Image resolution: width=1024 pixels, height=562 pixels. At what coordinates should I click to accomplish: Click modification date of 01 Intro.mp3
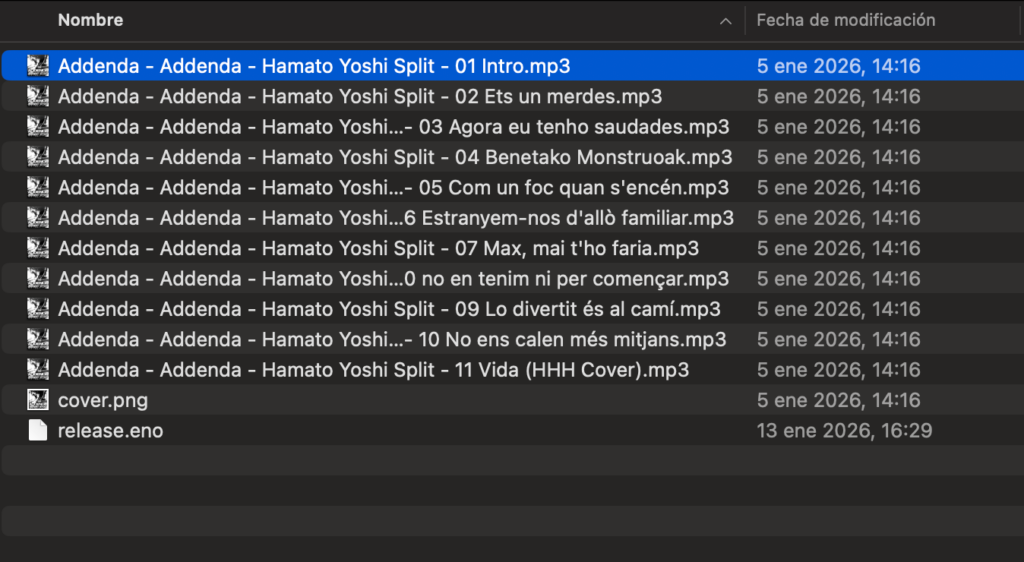click(838, 66)
